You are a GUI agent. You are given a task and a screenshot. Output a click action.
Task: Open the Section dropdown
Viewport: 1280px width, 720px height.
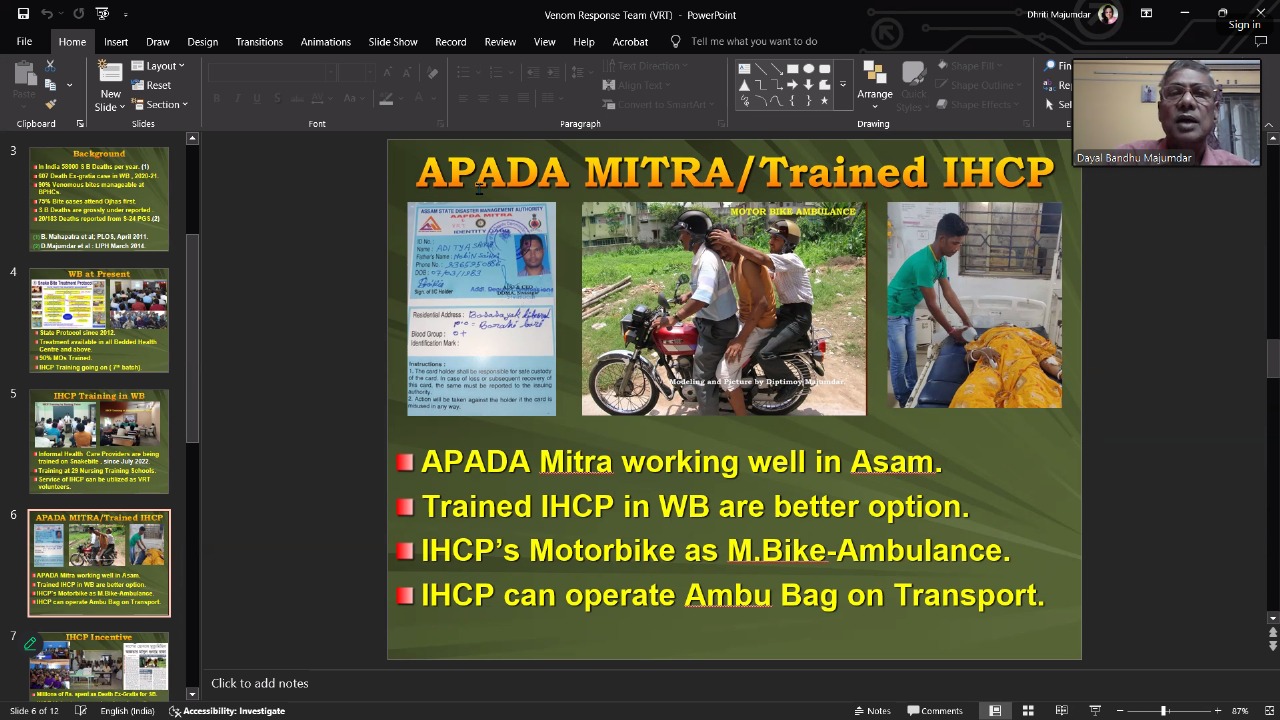159,104
